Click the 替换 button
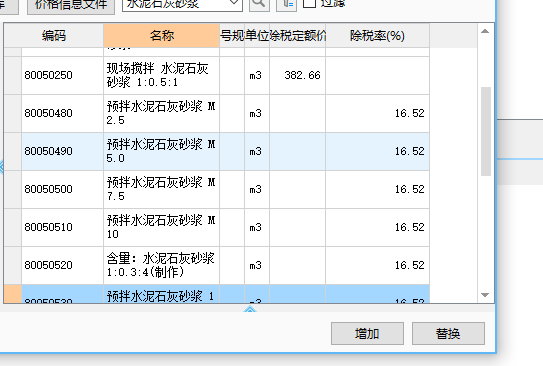 click(x=448, y=333)
